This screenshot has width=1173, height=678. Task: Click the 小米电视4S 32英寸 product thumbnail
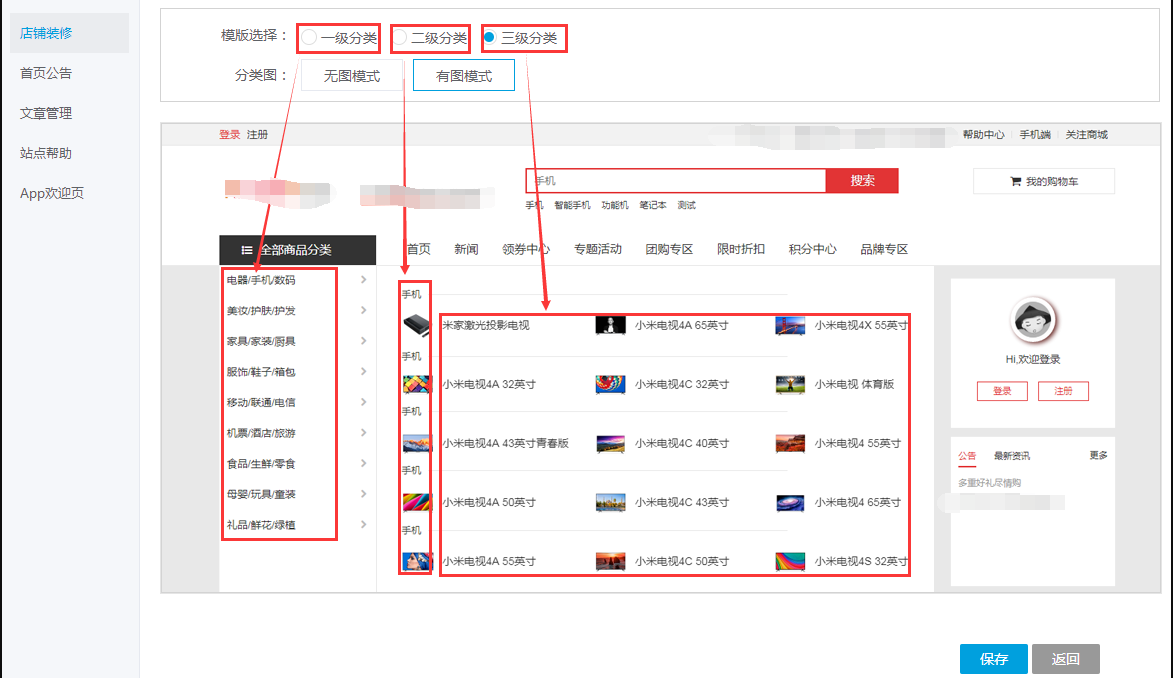click(790, 561)
